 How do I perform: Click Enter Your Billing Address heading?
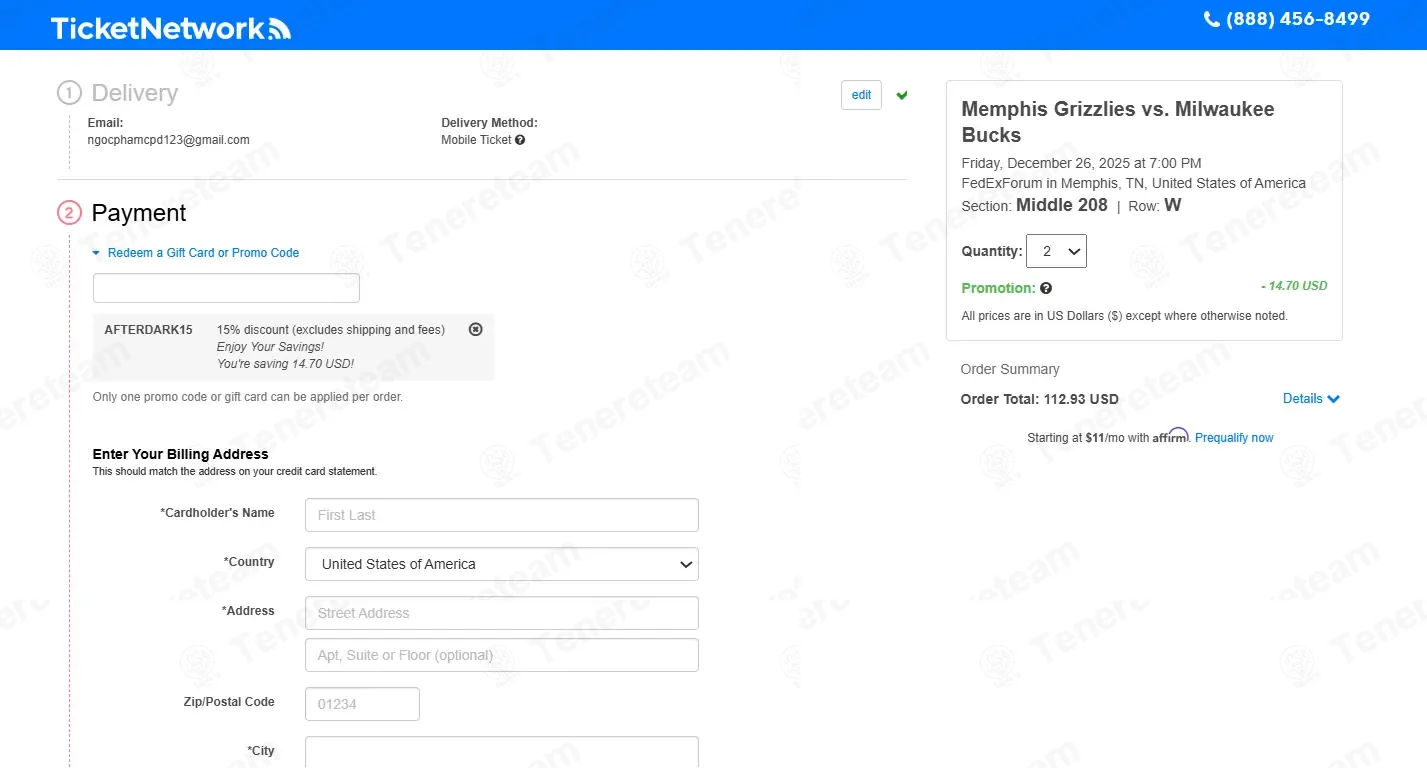point(181,454)
